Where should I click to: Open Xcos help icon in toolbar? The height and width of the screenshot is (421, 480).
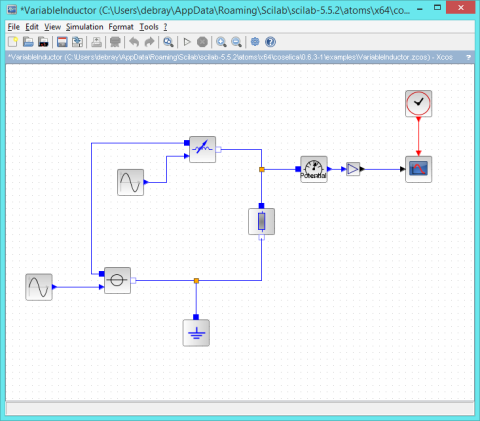pyautogui.click(x=270, y=42)
